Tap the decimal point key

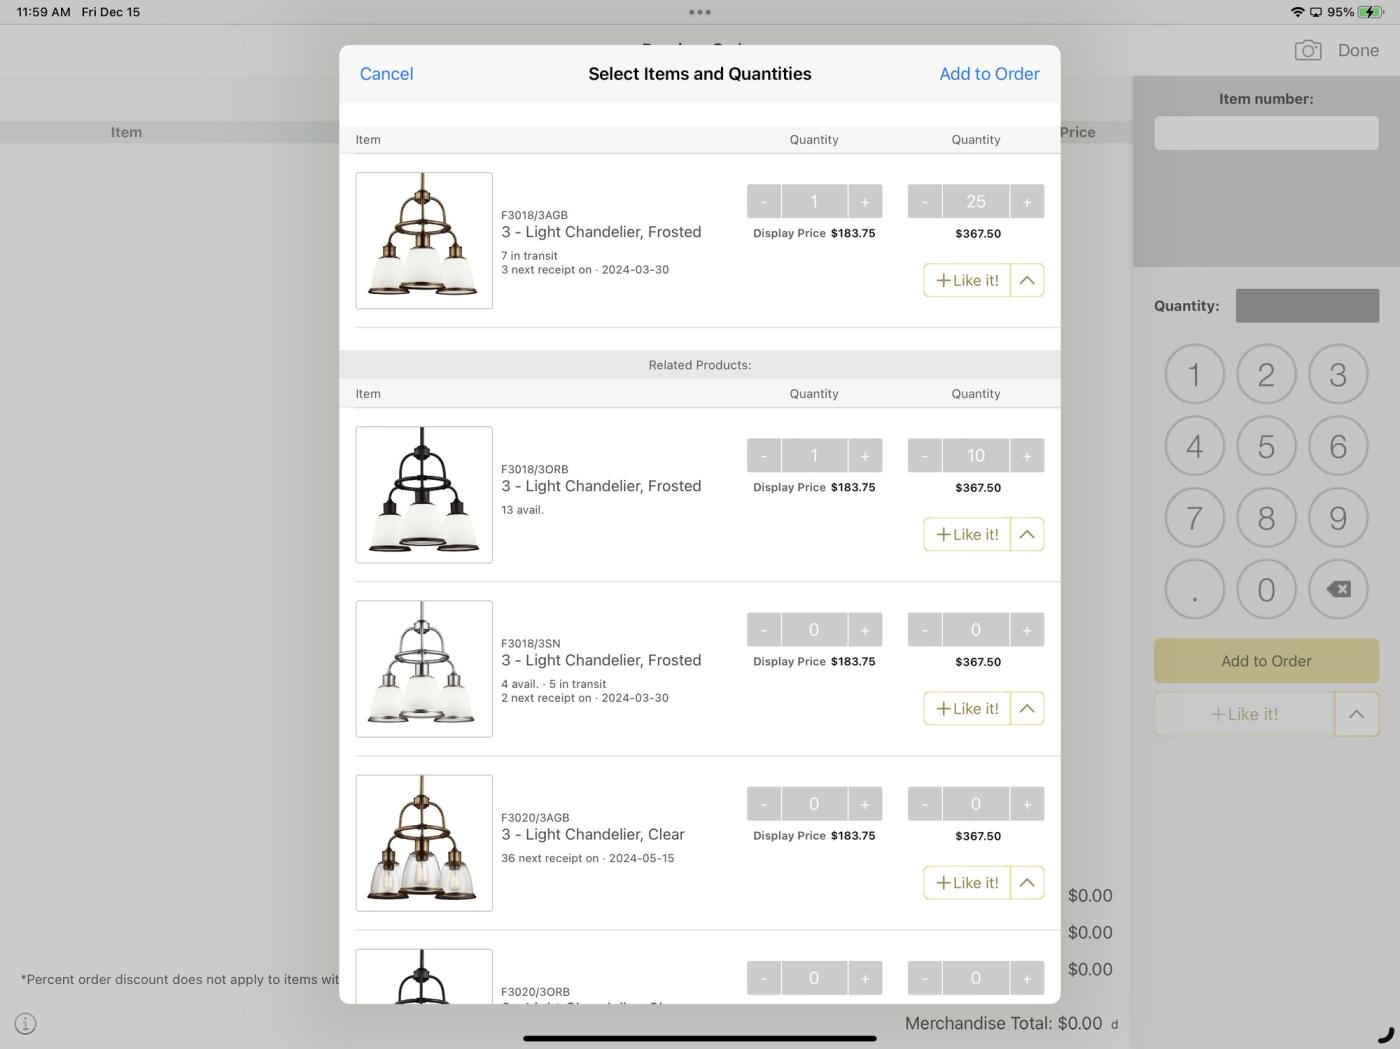click(x=1194, y=589)
